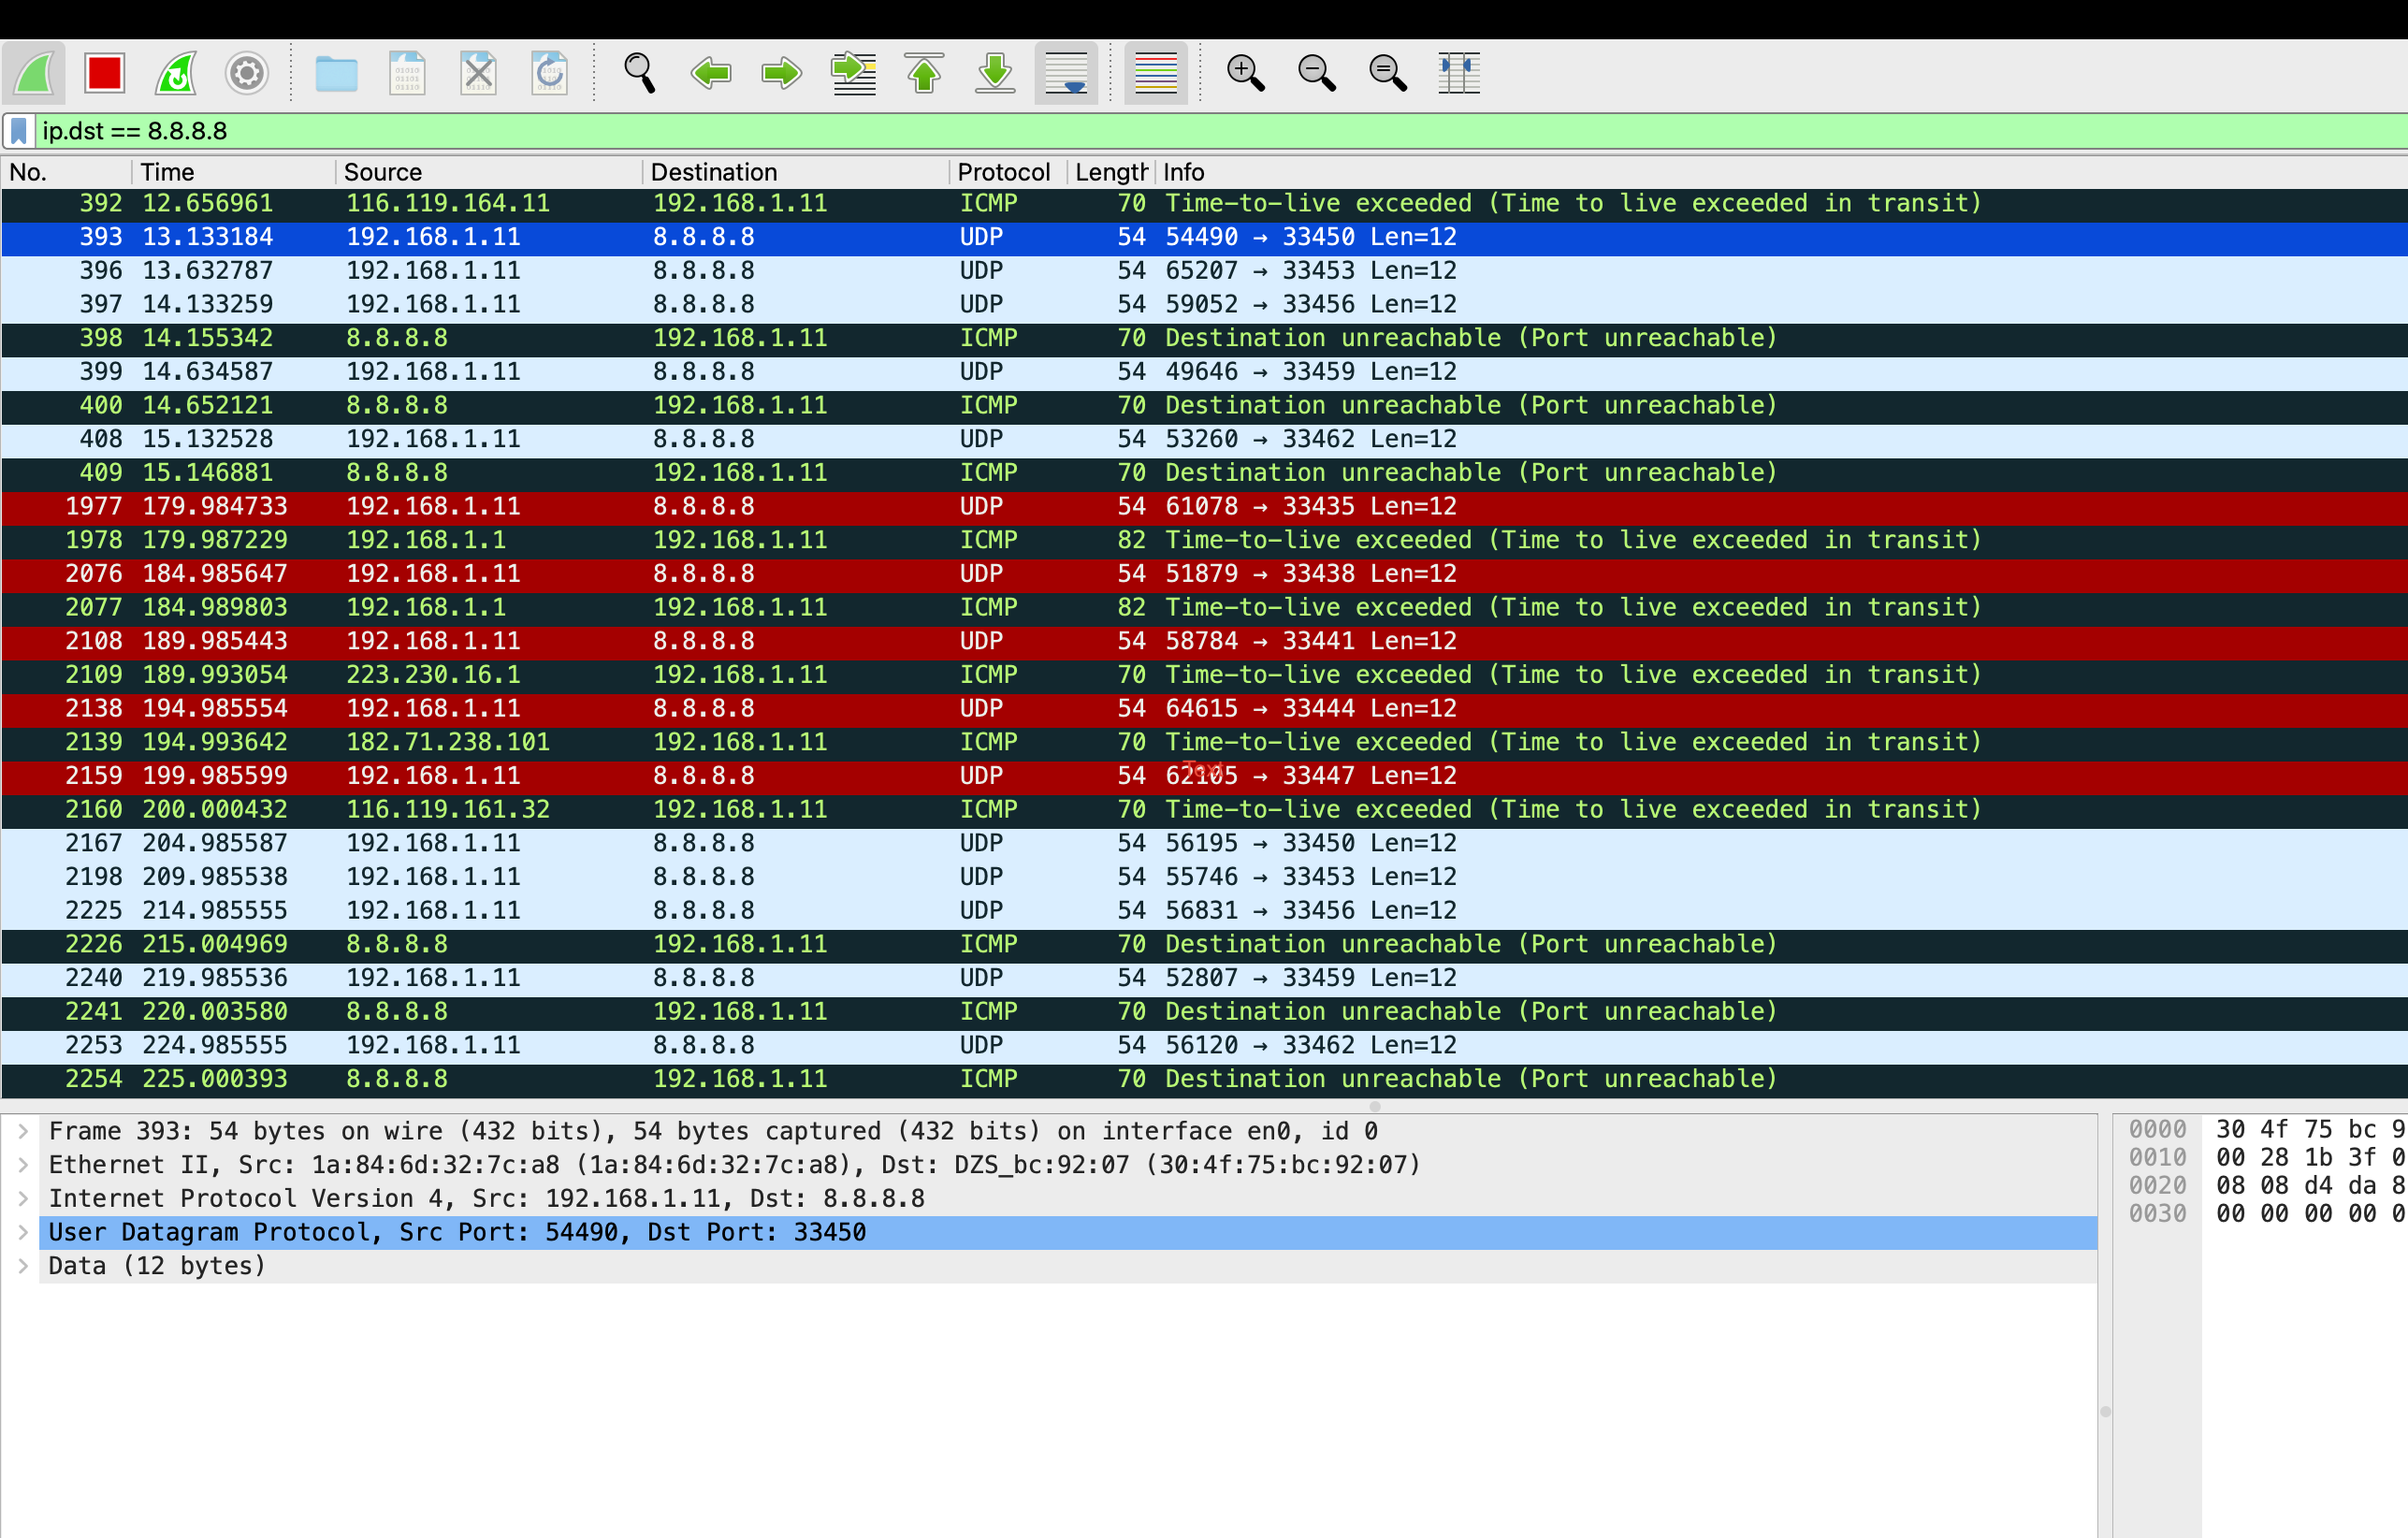Sort by the No. column header
The image size is (2408, 1538).
[x=66, y=172]
